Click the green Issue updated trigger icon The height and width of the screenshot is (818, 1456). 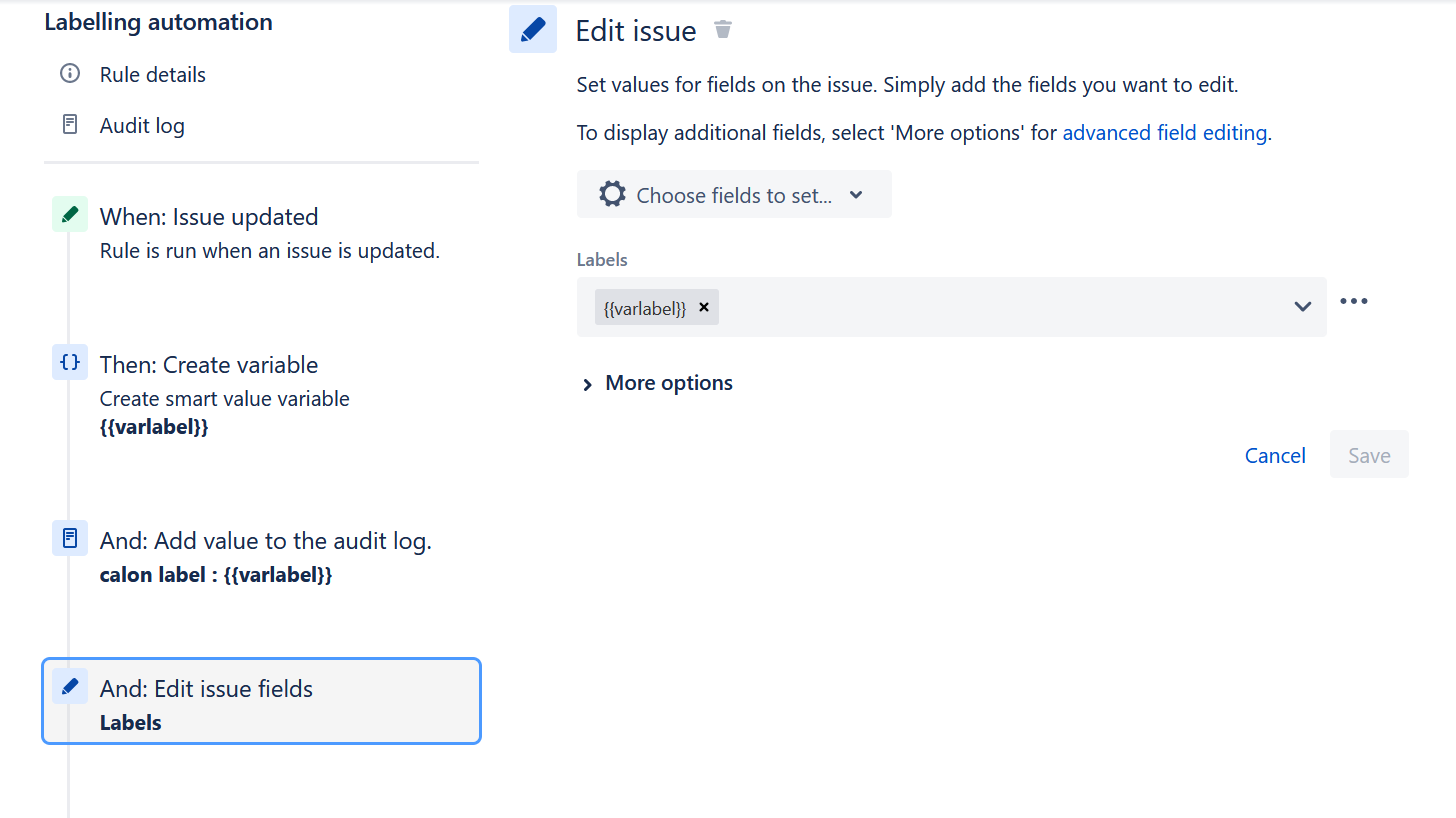click(x=70, y=214)
